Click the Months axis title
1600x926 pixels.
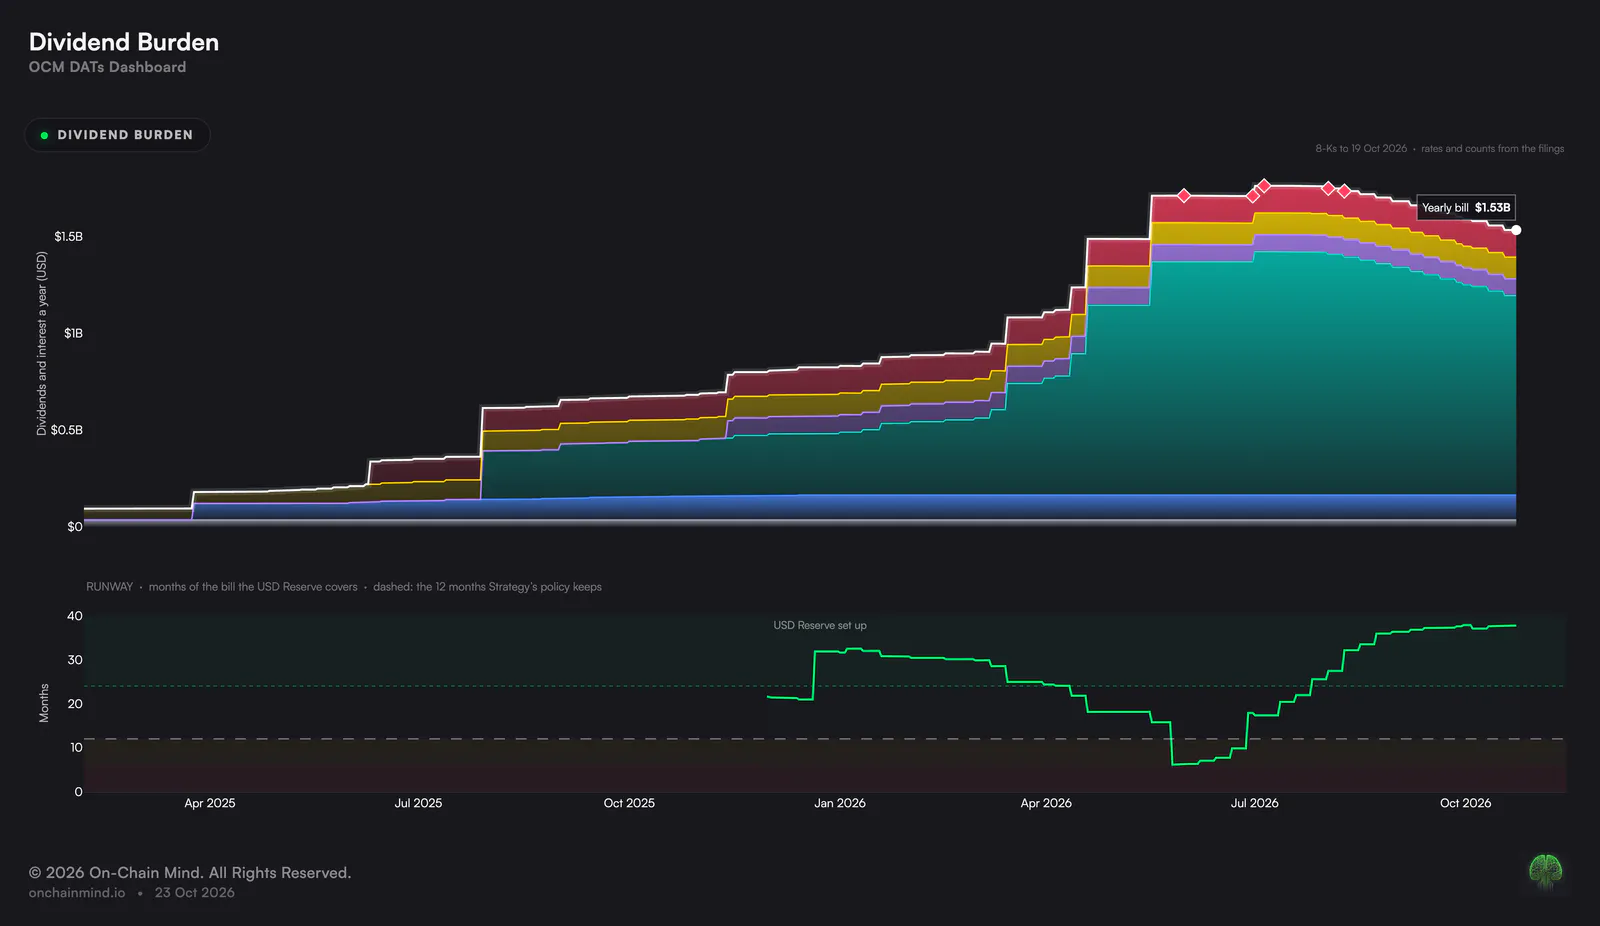coord(44,703)
